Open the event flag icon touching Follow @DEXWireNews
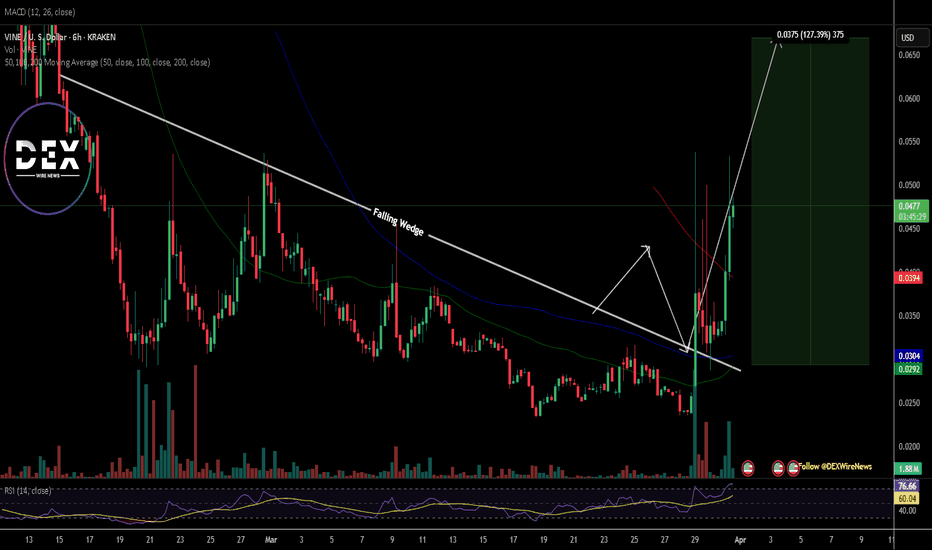Image resolution: width=932 pixels, height=550 pixels. 793,469
